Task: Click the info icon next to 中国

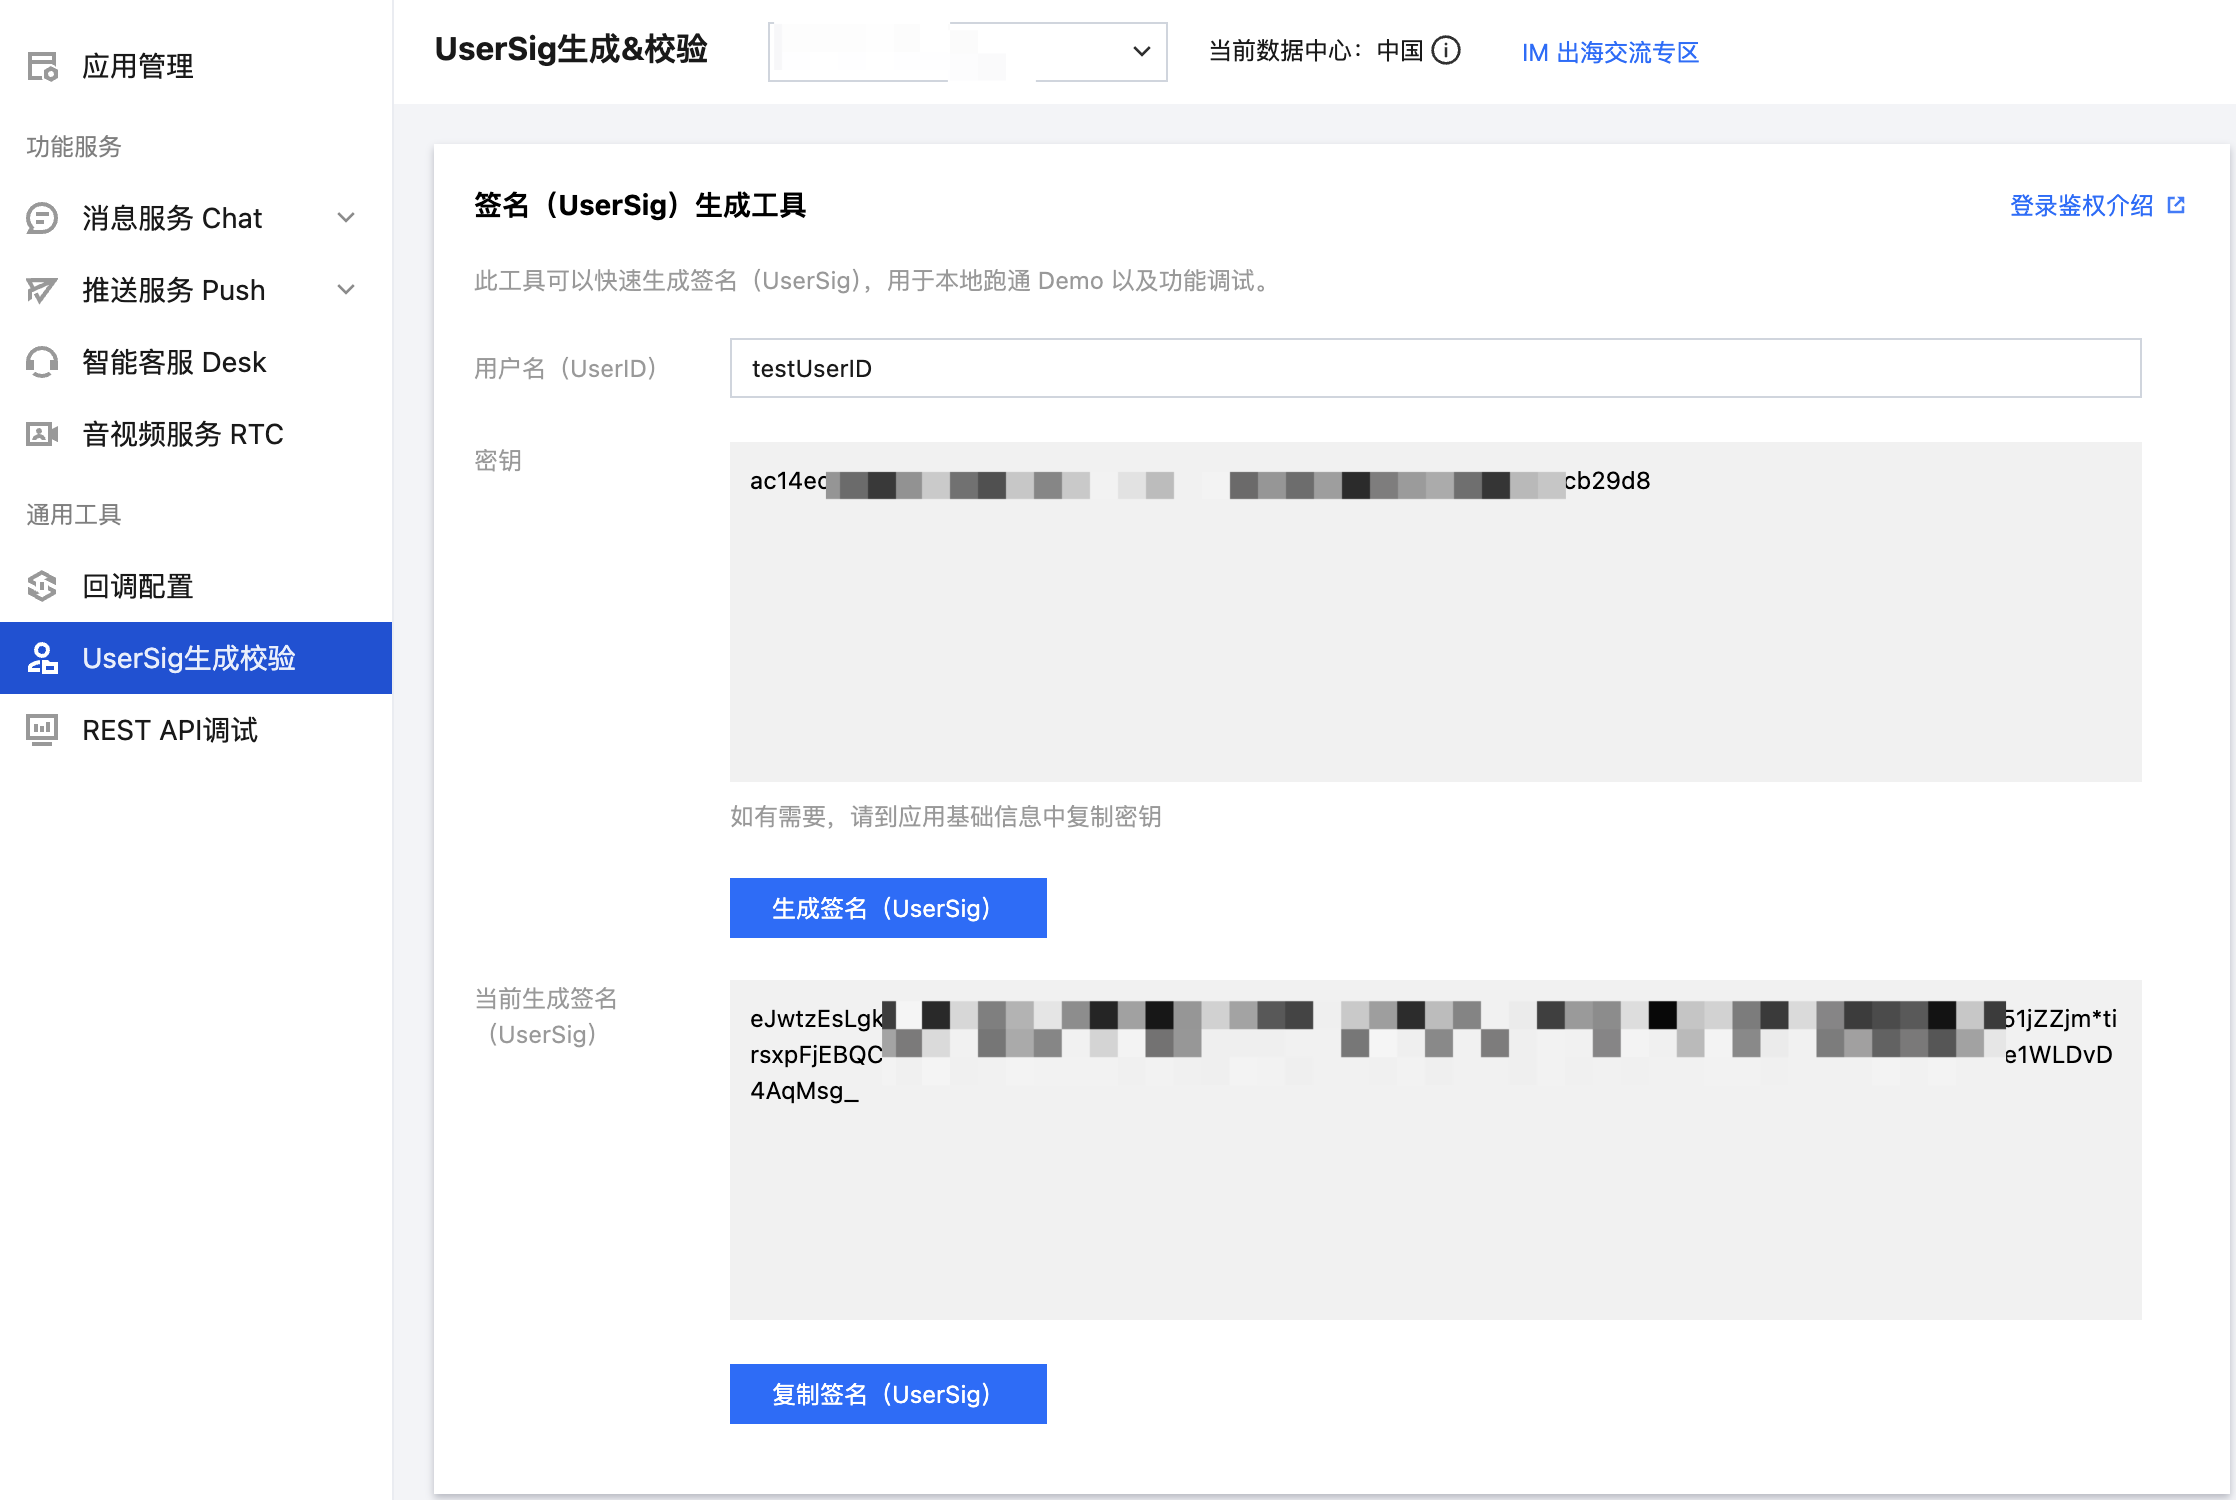Action: coord(1446,51)
